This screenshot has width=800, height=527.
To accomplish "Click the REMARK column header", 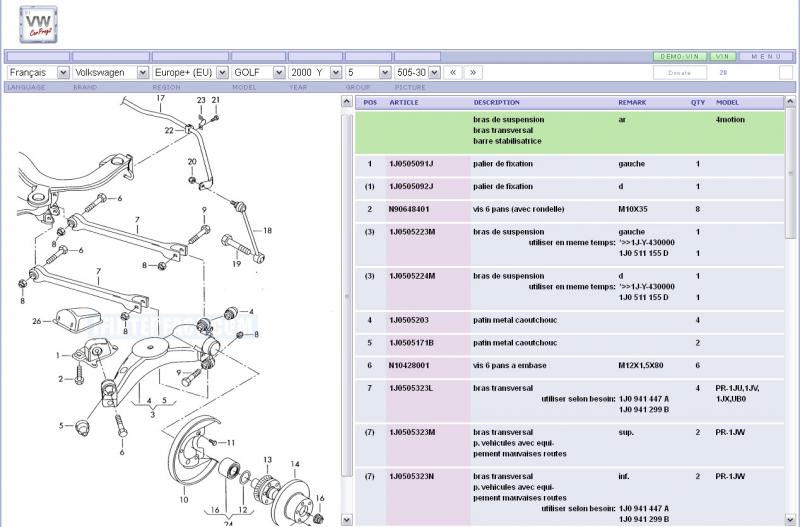I will (x=632, y=103).
